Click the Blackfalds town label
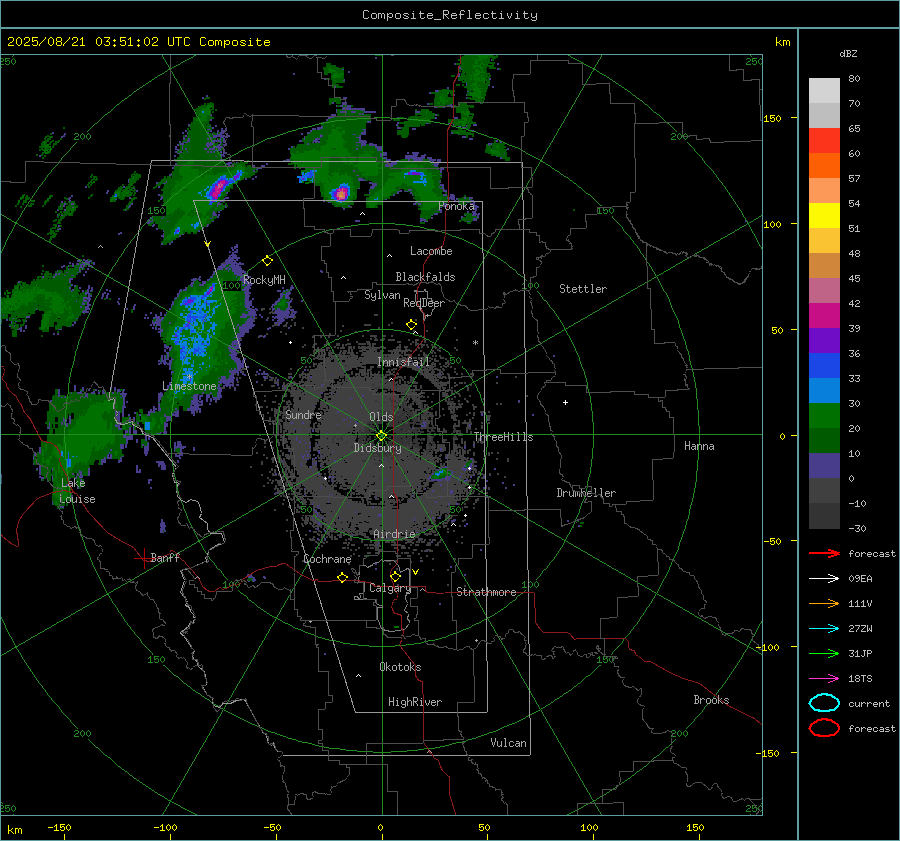Screen dimensions: 900x841 tap(425, 277)
